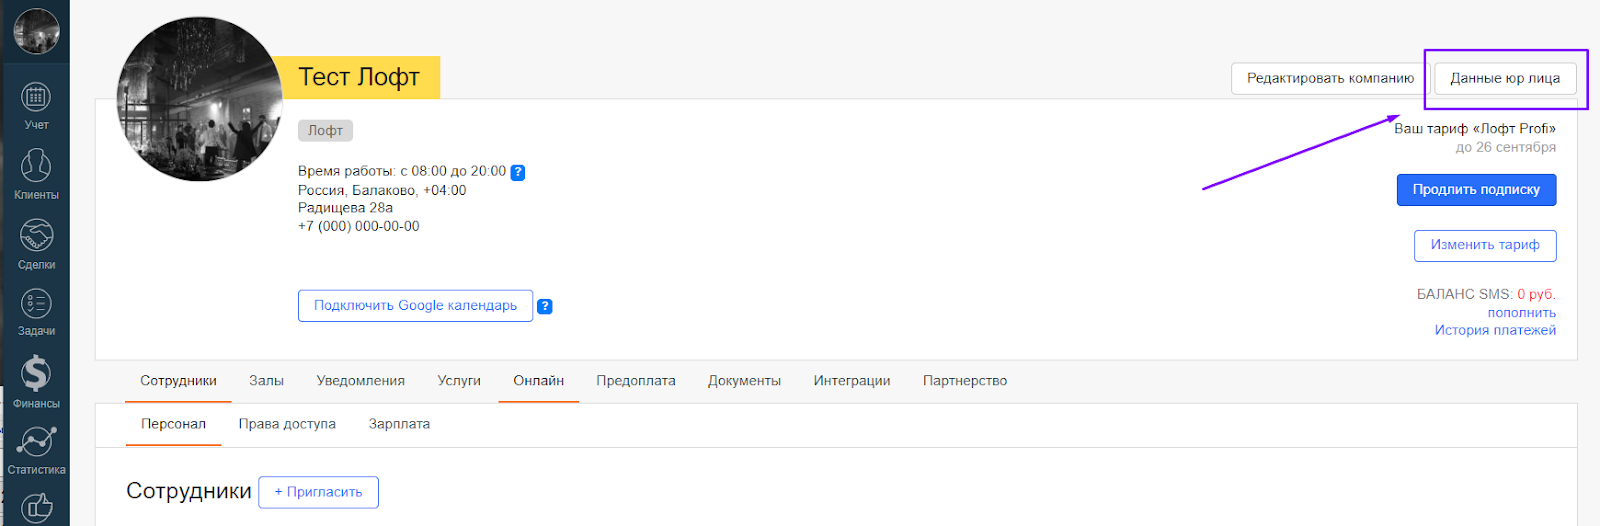Go to Сделки handshake icon
Image resolution: width=1600 pixels, height=526 pixels.
36,236
